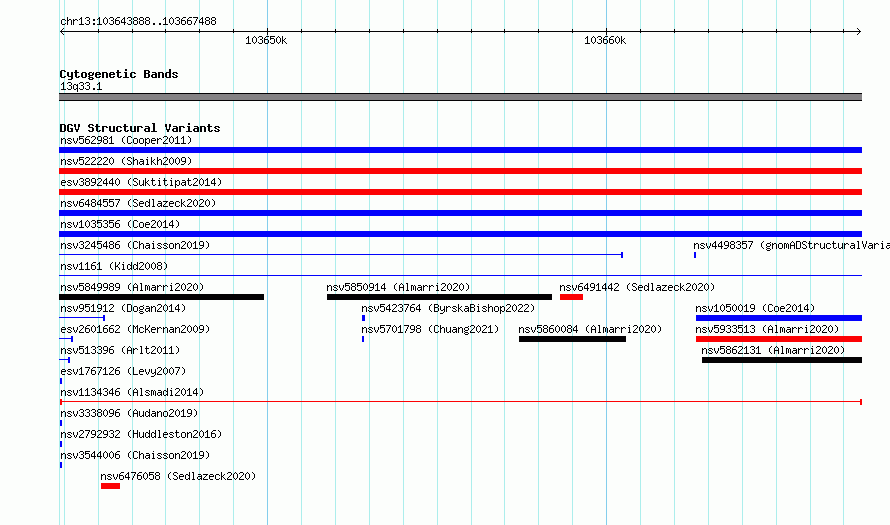Open nsv6476058 (Sedlazeck2020) label
The image size is (890, 525).
point(178,476)
